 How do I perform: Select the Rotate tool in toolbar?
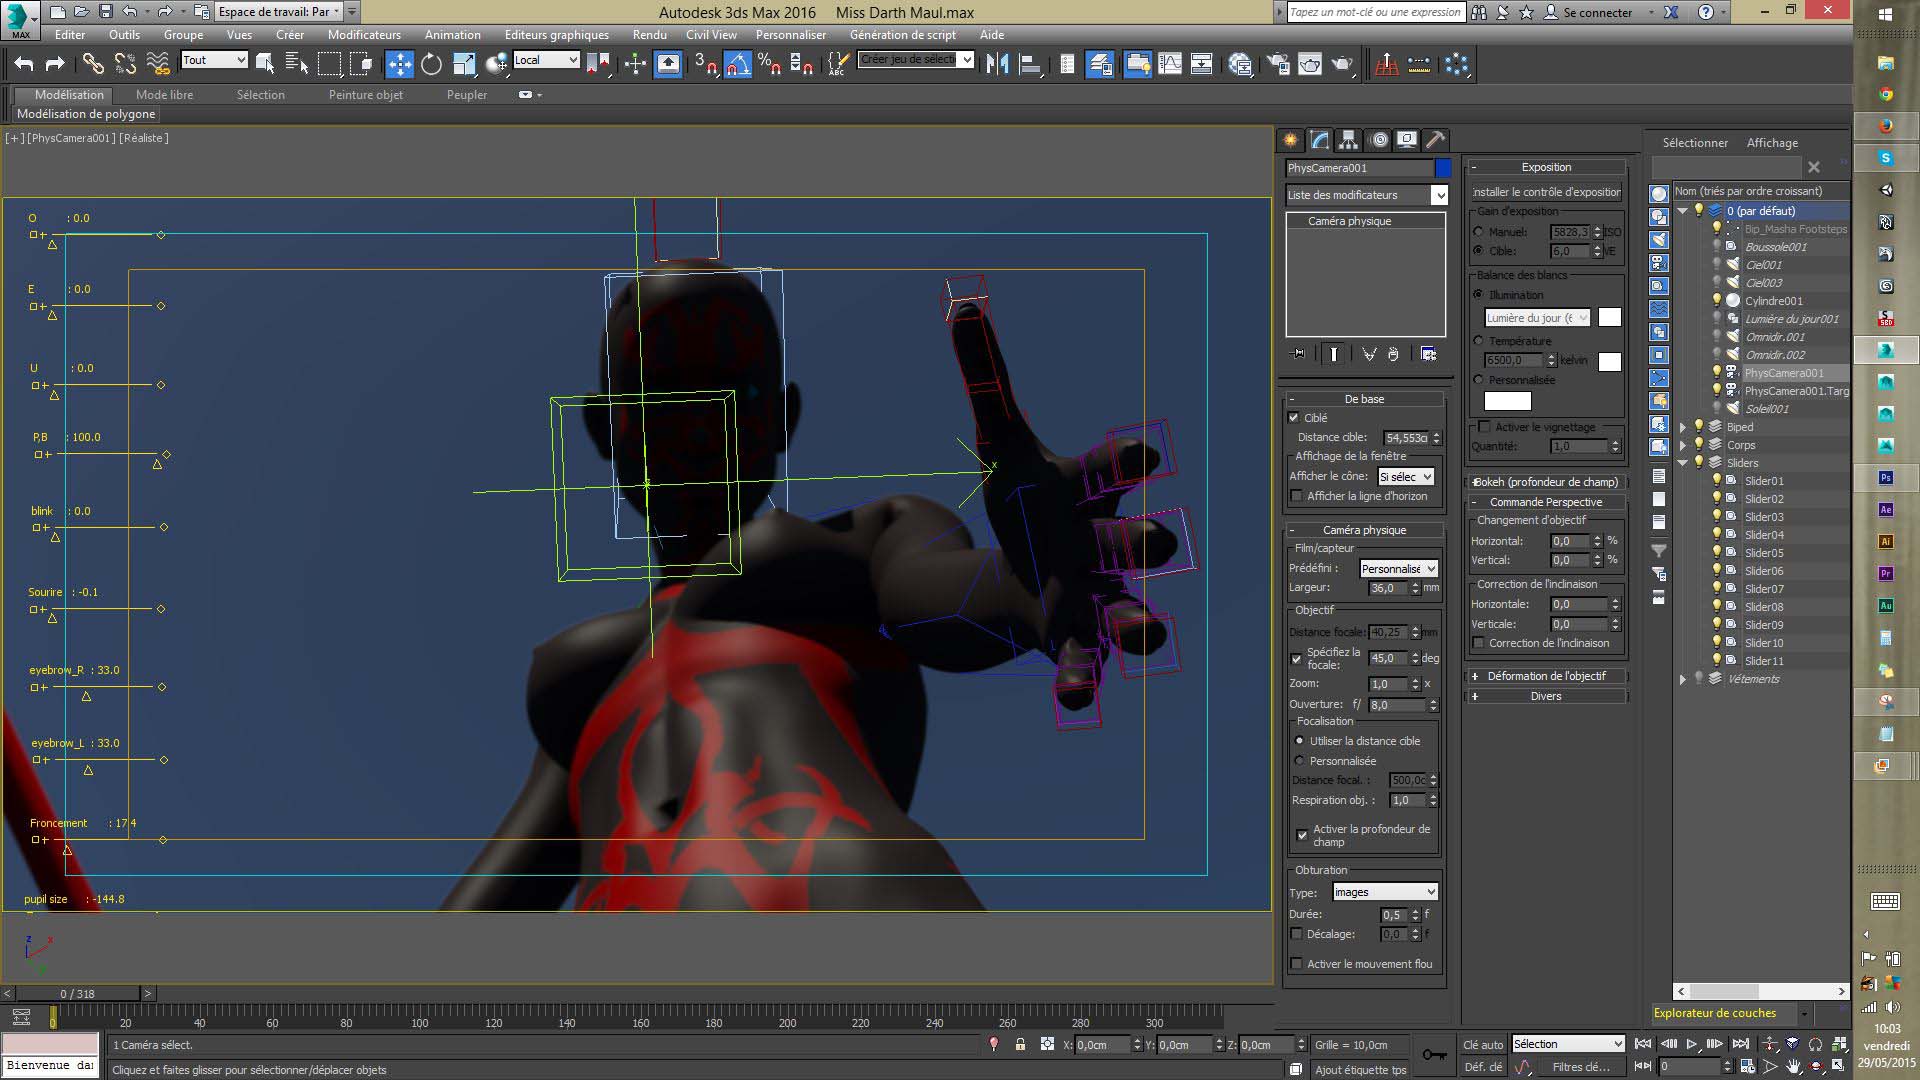[x=431, y=64]
